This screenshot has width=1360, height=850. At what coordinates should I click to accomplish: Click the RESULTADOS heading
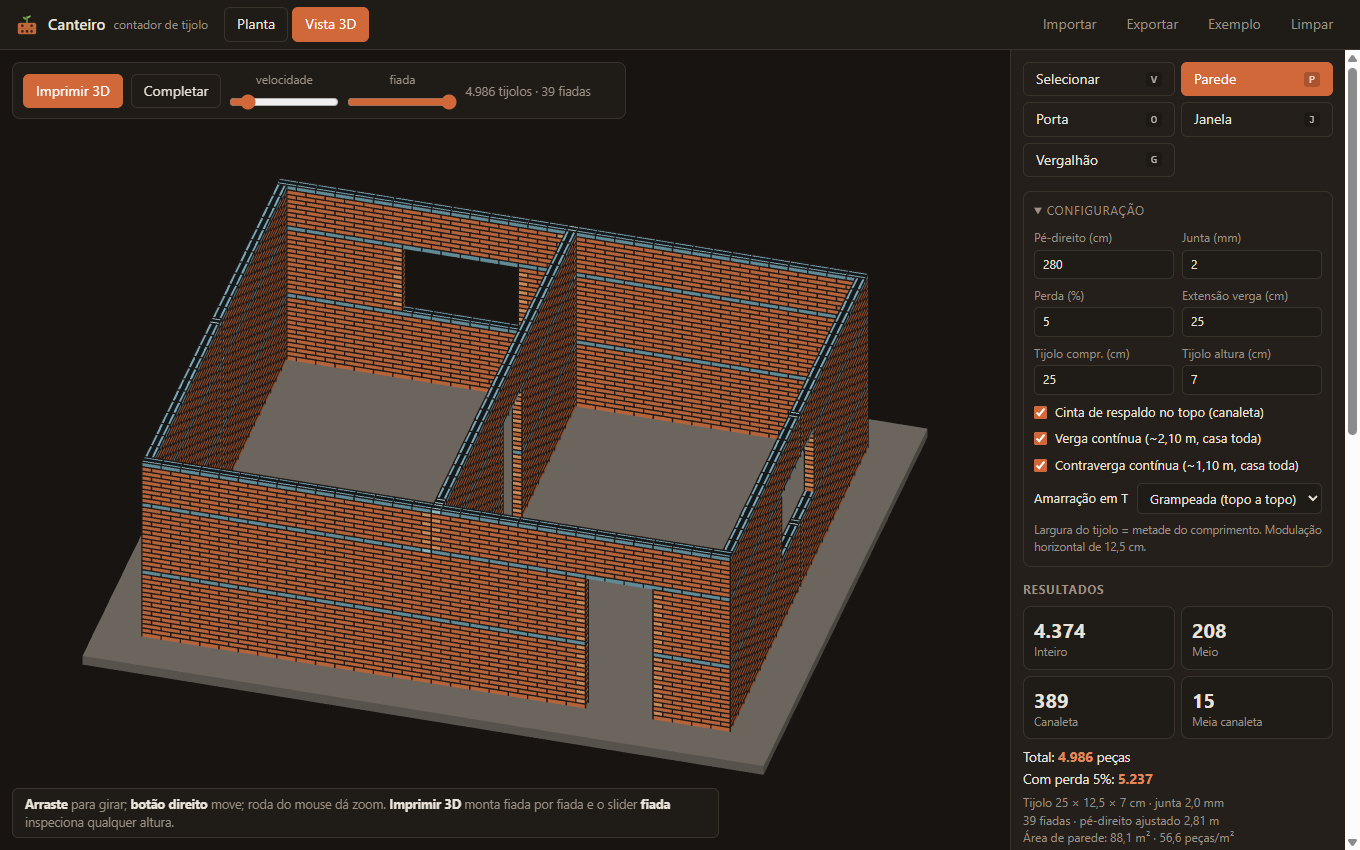(1062, 590)
